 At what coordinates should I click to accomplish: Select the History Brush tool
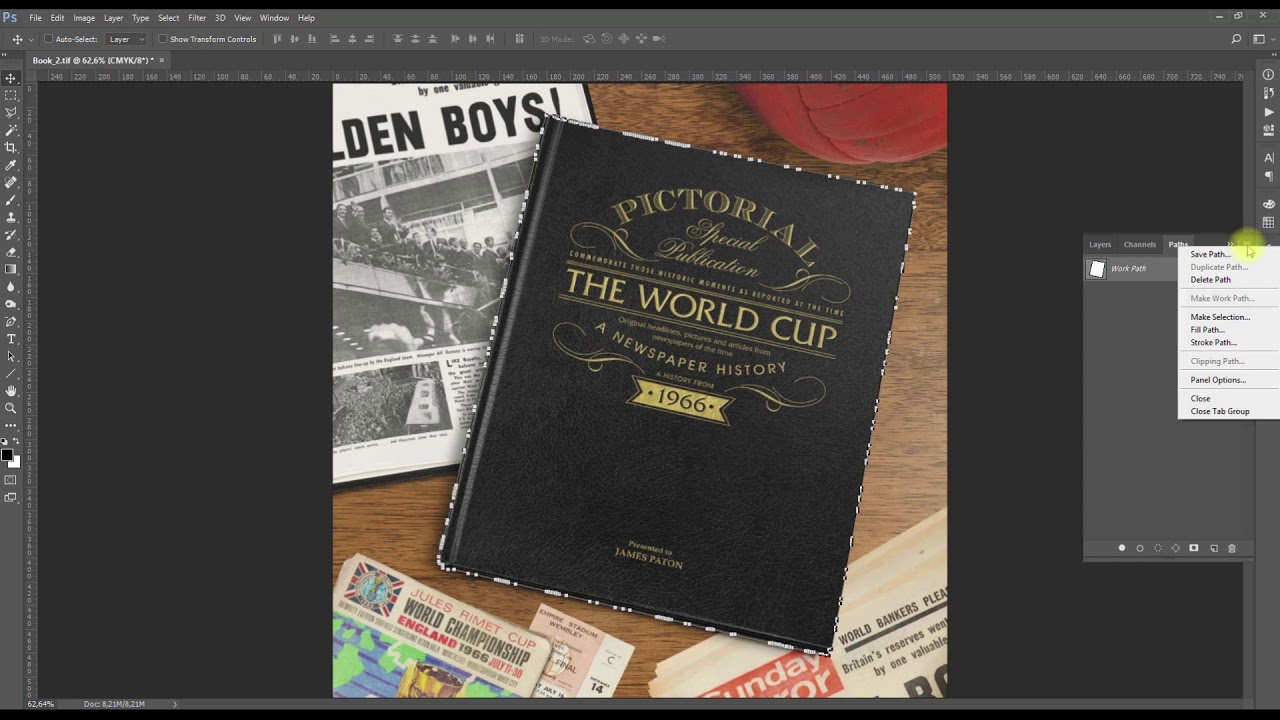[x=11, y=234]
